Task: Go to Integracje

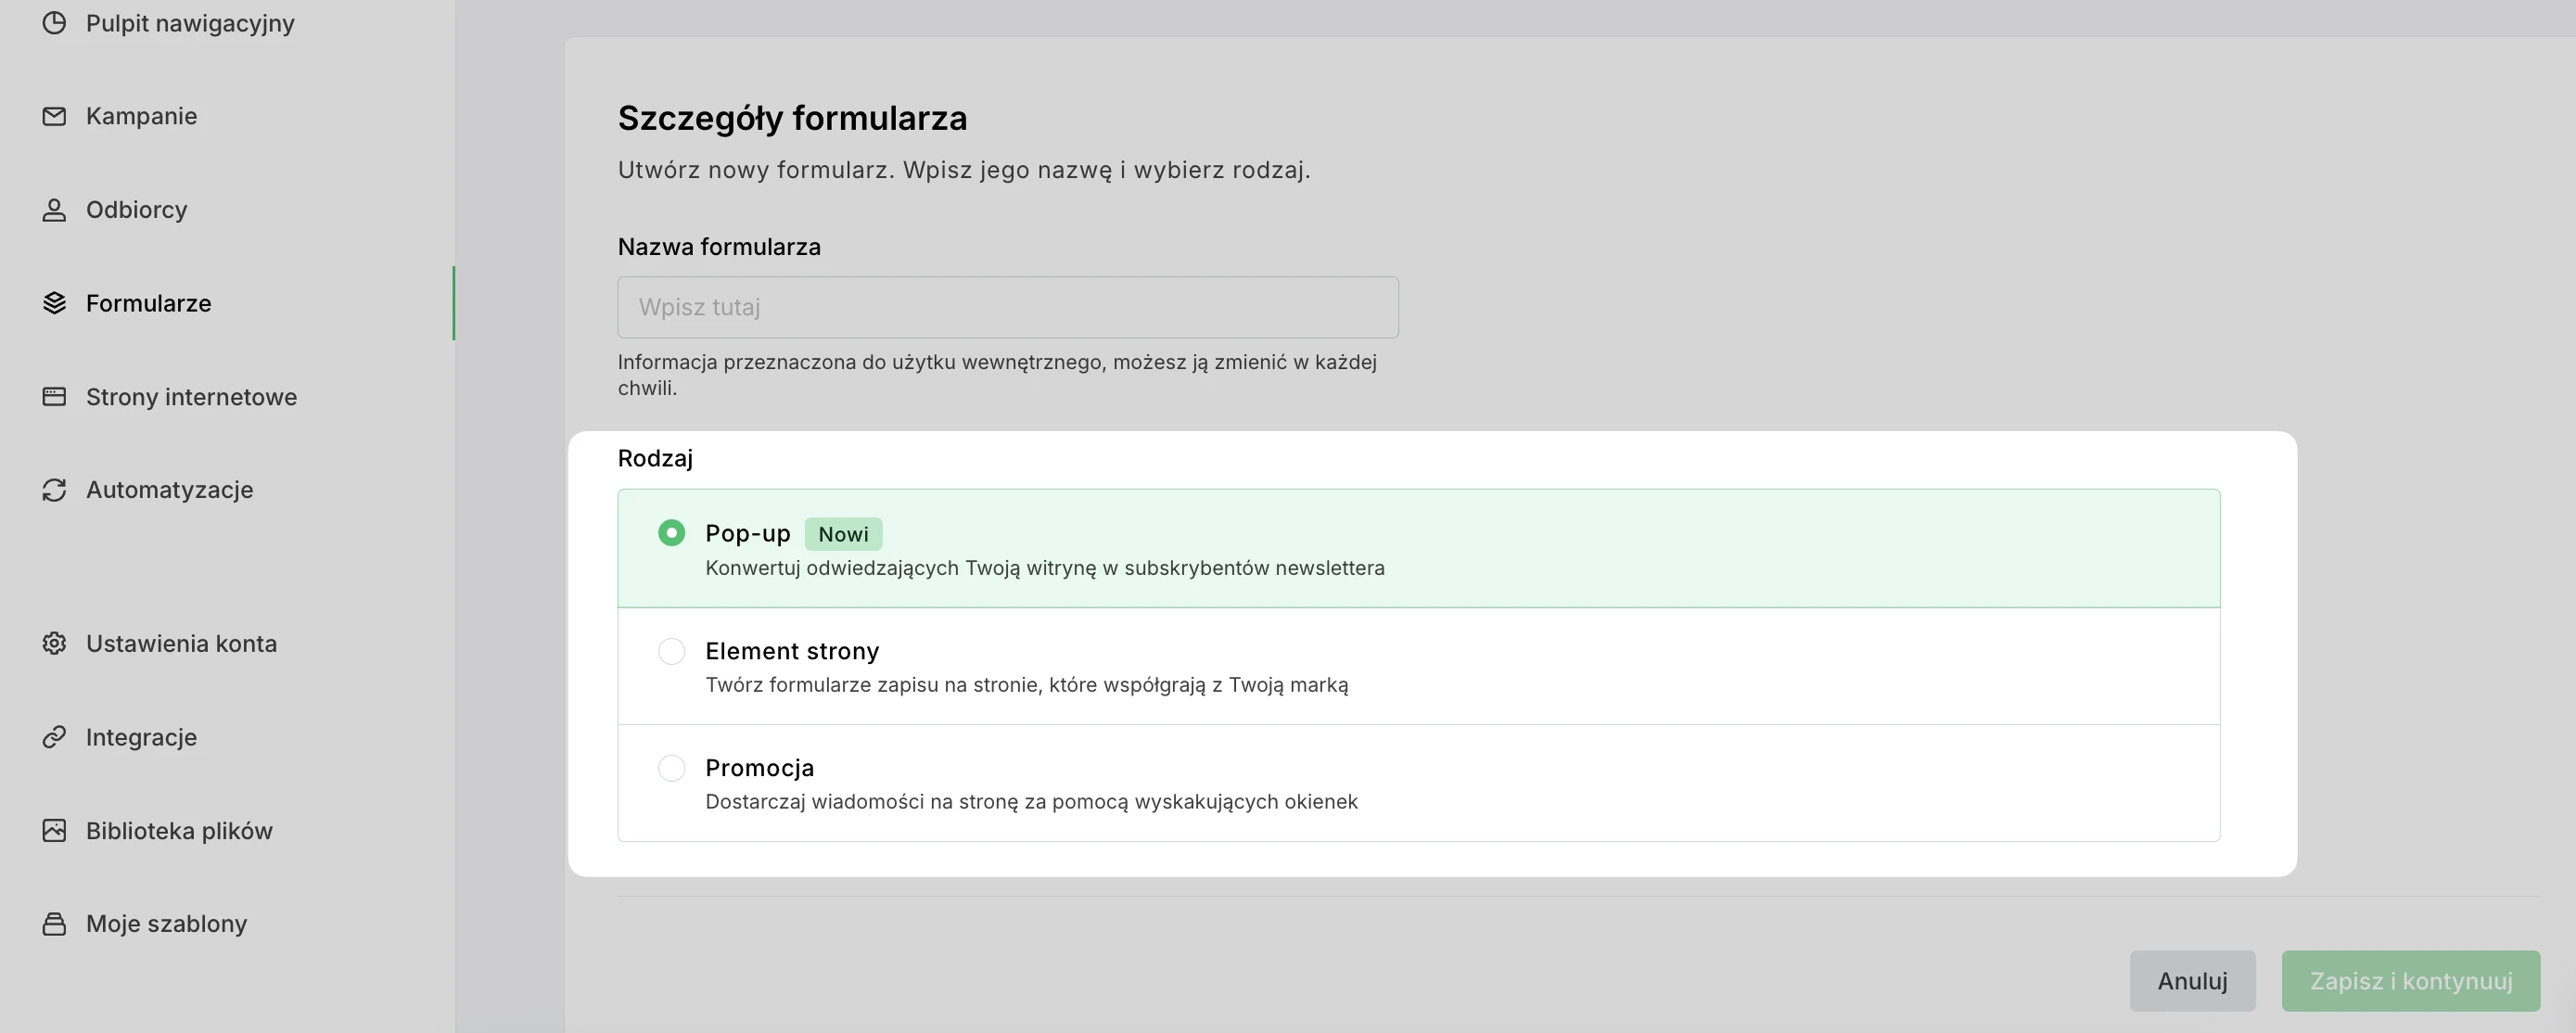Action: click(x=141, y=737)
